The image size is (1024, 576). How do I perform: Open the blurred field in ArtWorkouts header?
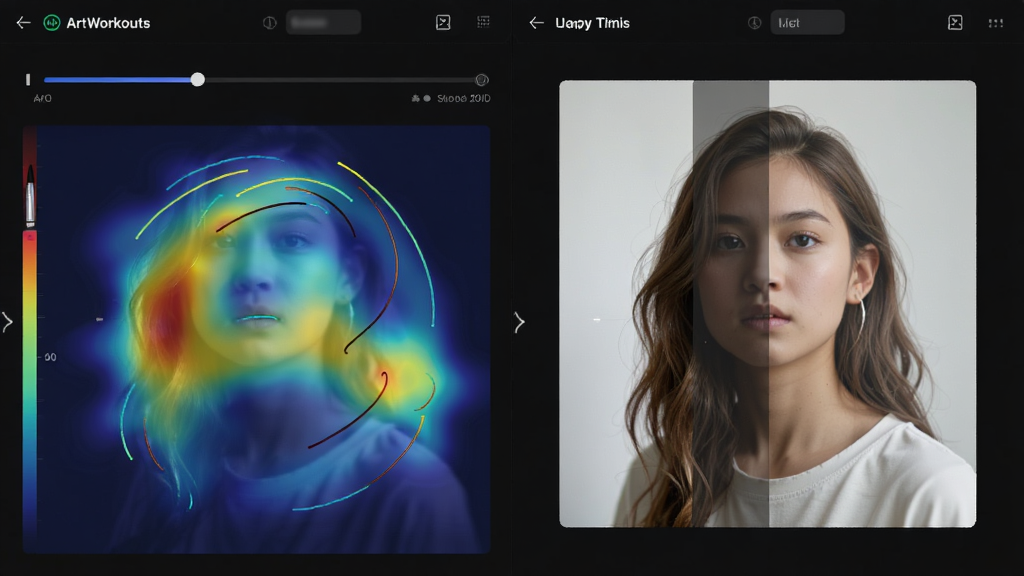tap(323, 23)
